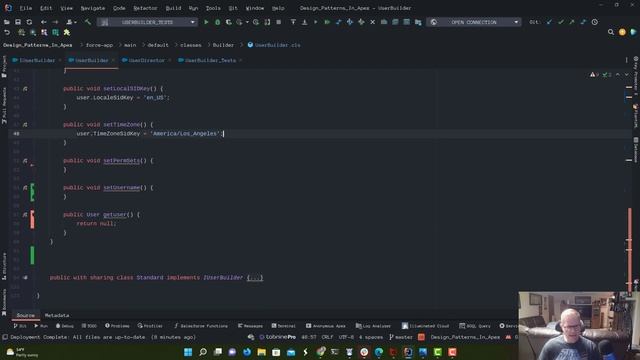Expand the folded Standard class body
Viewport: 640px width, 360px height.
pyautogui.click(x=255, y=278)
